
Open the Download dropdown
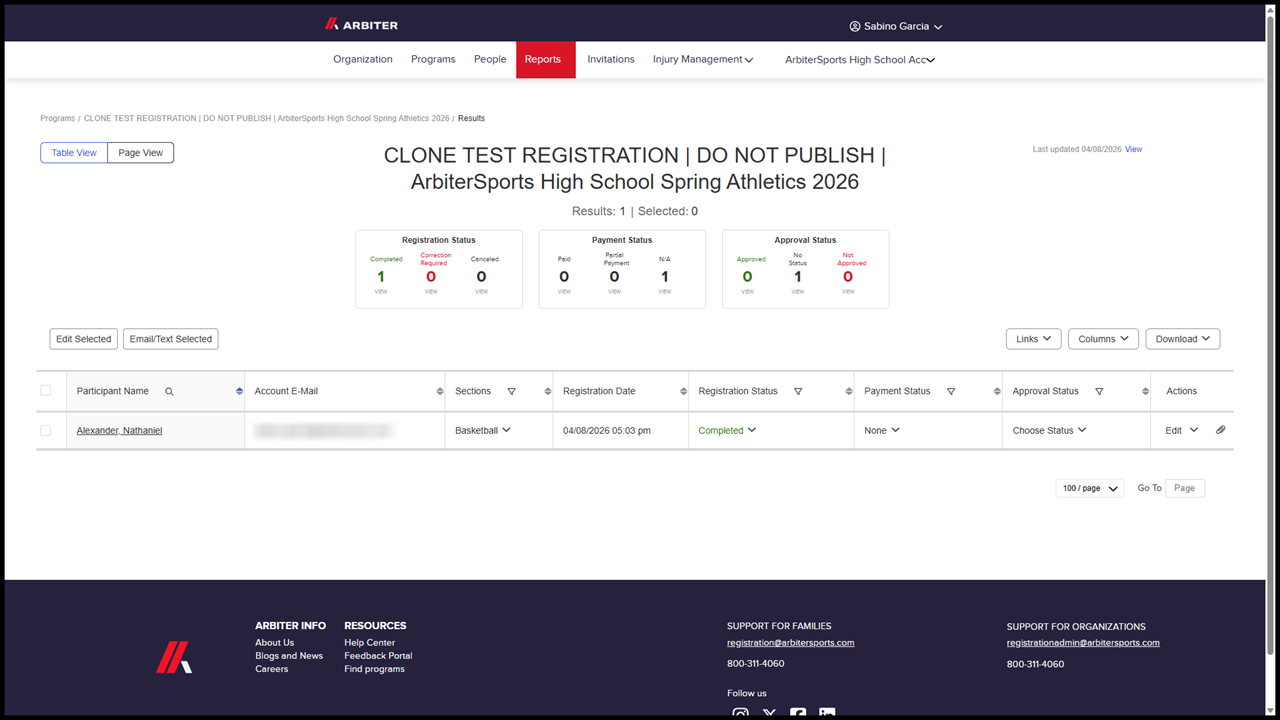coord(1183,339)
